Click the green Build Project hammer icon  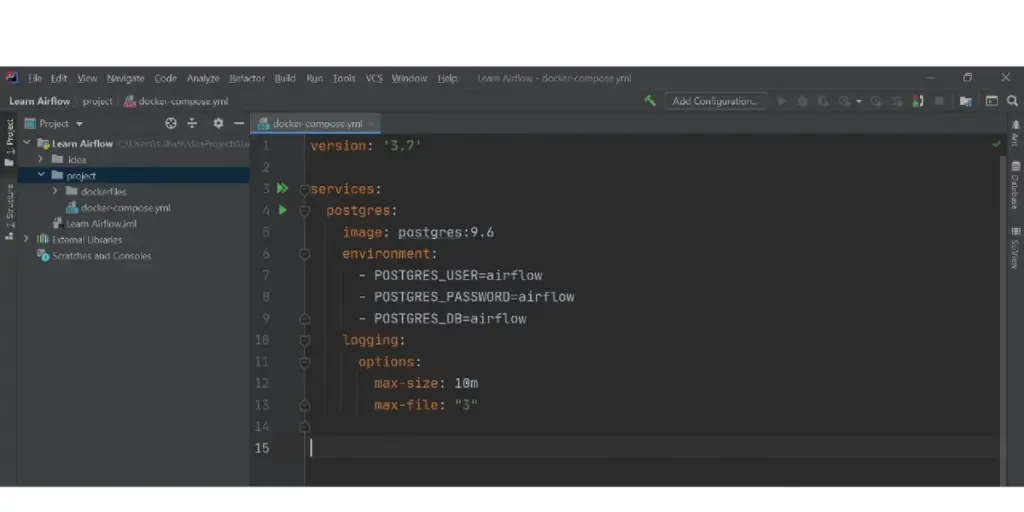pyautogui.click(x=650, y=101)
